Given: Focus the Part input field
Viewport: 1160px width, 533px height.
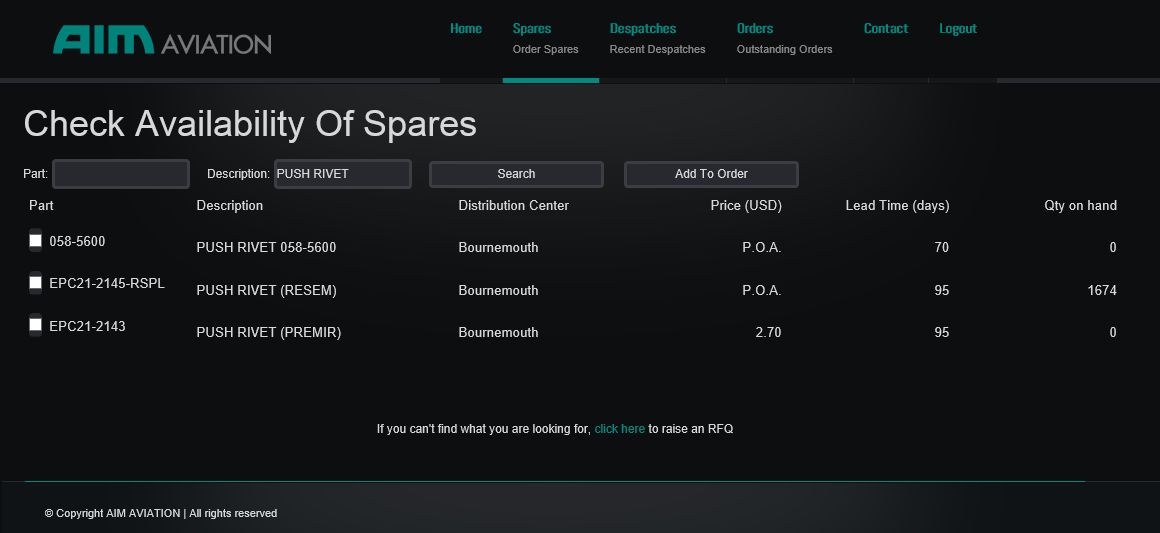Looking at the screenshot, I should coord(121,174).
